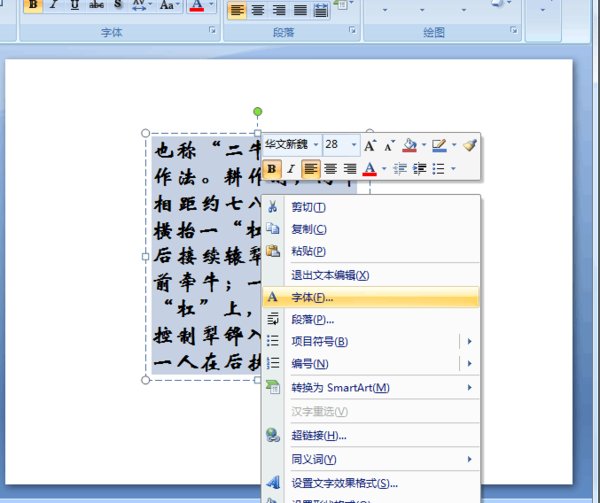Decrease list indent level in mini toolbar
This screenshot has height=503, width=600.
point(400,169)
